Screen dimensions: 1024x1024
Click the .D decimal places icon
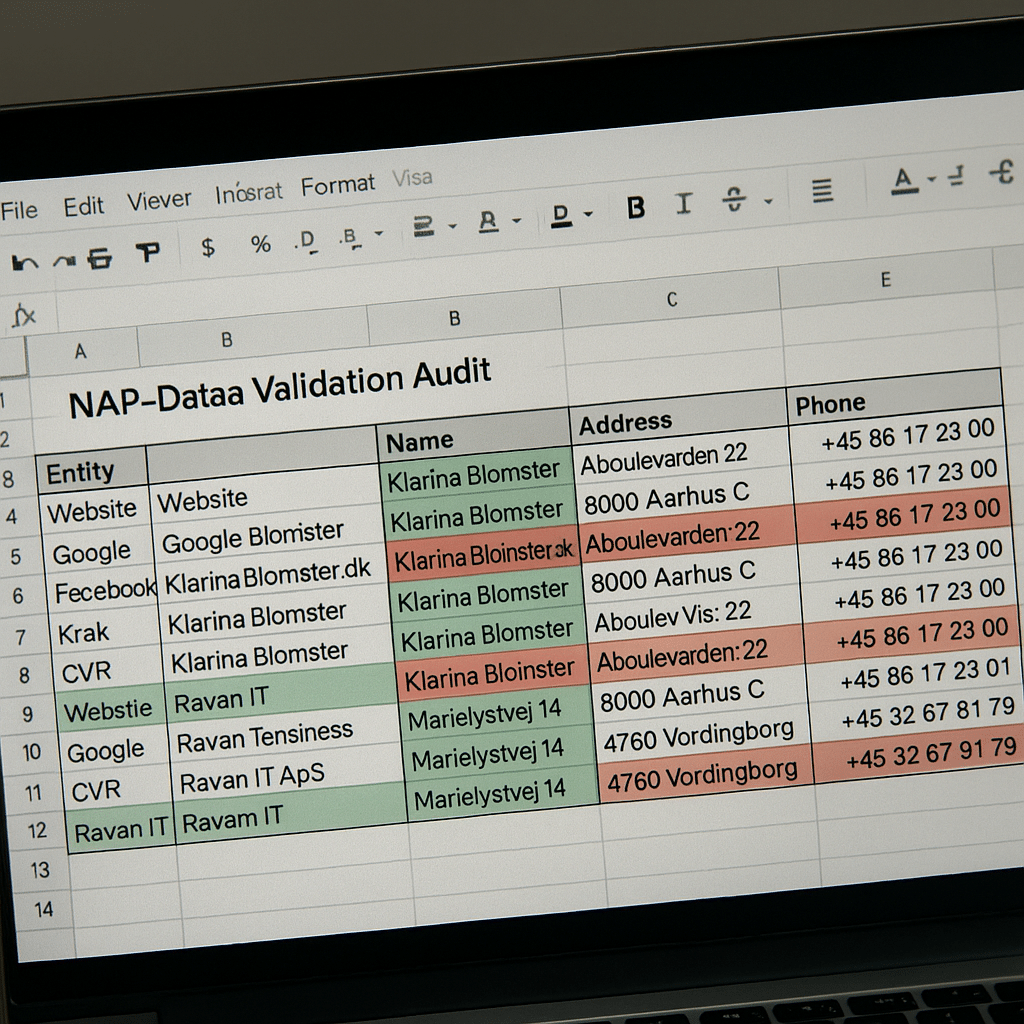(305, 240)
